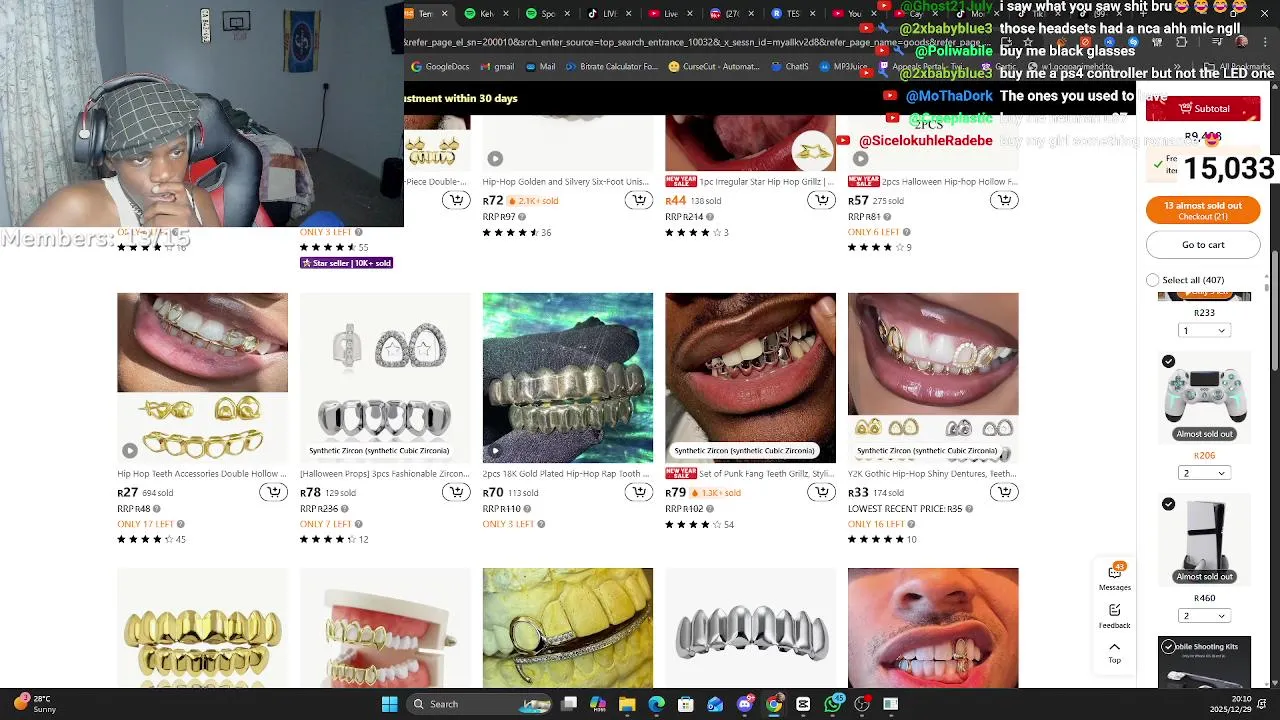This screenshot has width=1280, height=720.
Task: Open quantity dropdown for the R206 controller
Action: pyautogui.click(x=1204, y=473)
